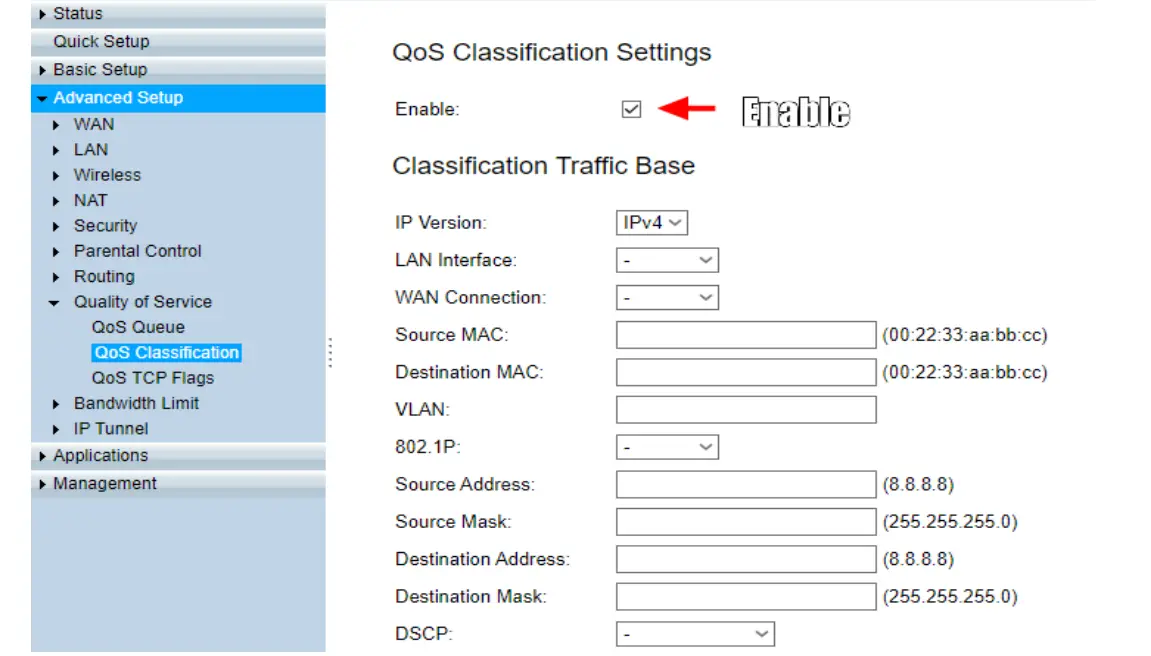Image resolution: width=1151 pixels, height=656 pixels.
Task: Open the Parental Control section
Action: coord(137,250)
